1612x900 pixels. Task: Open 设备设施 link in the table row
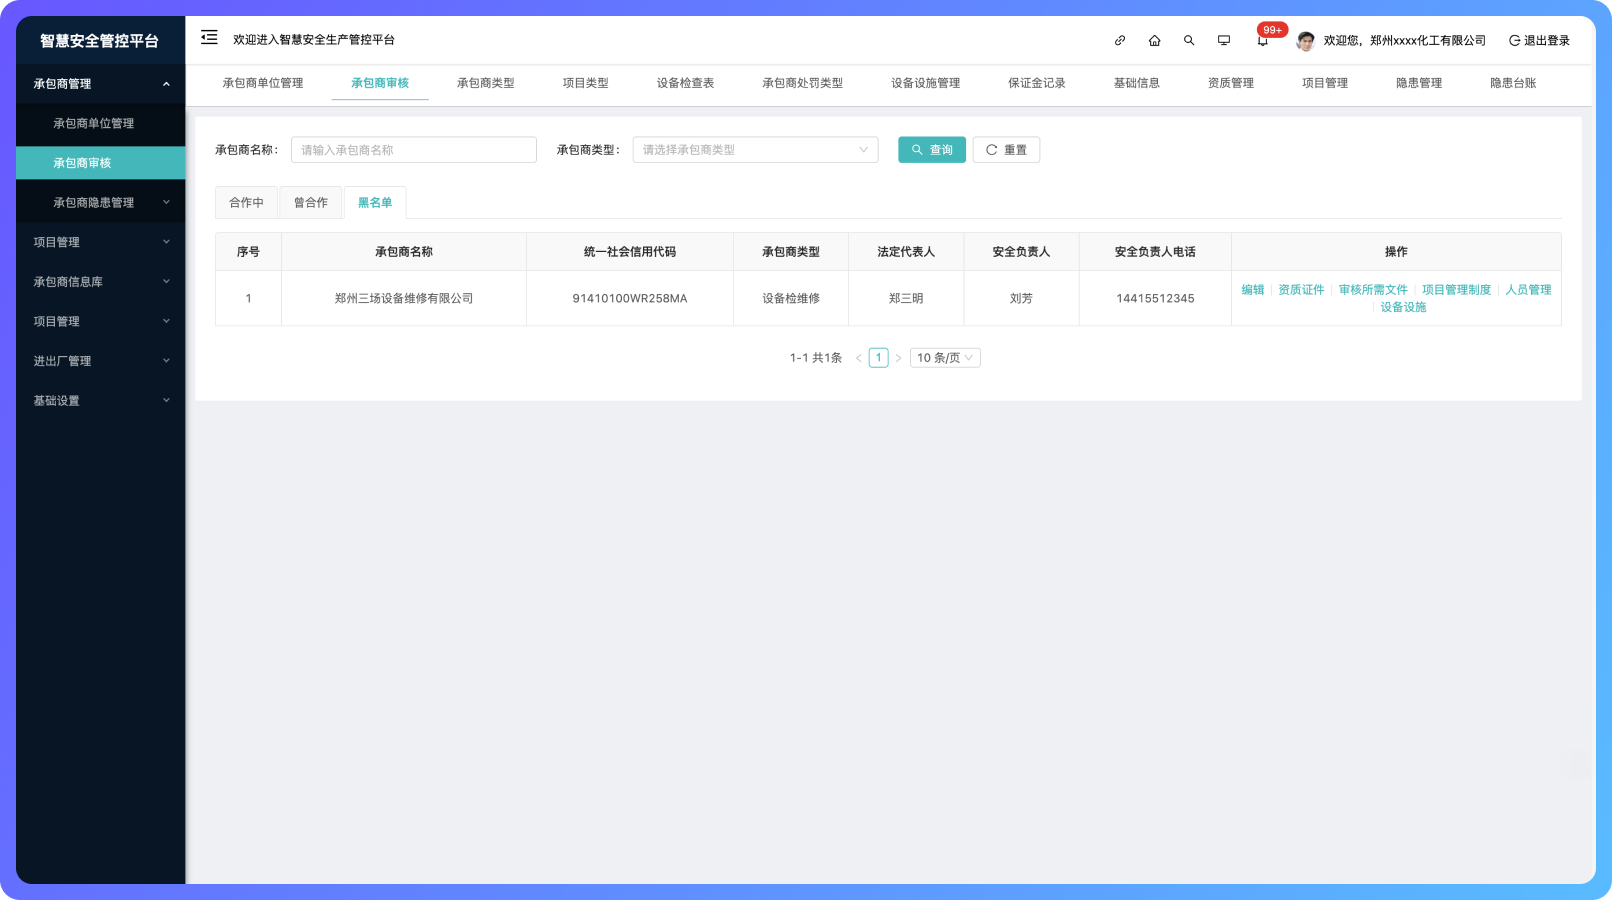(x=1403, y=307)
